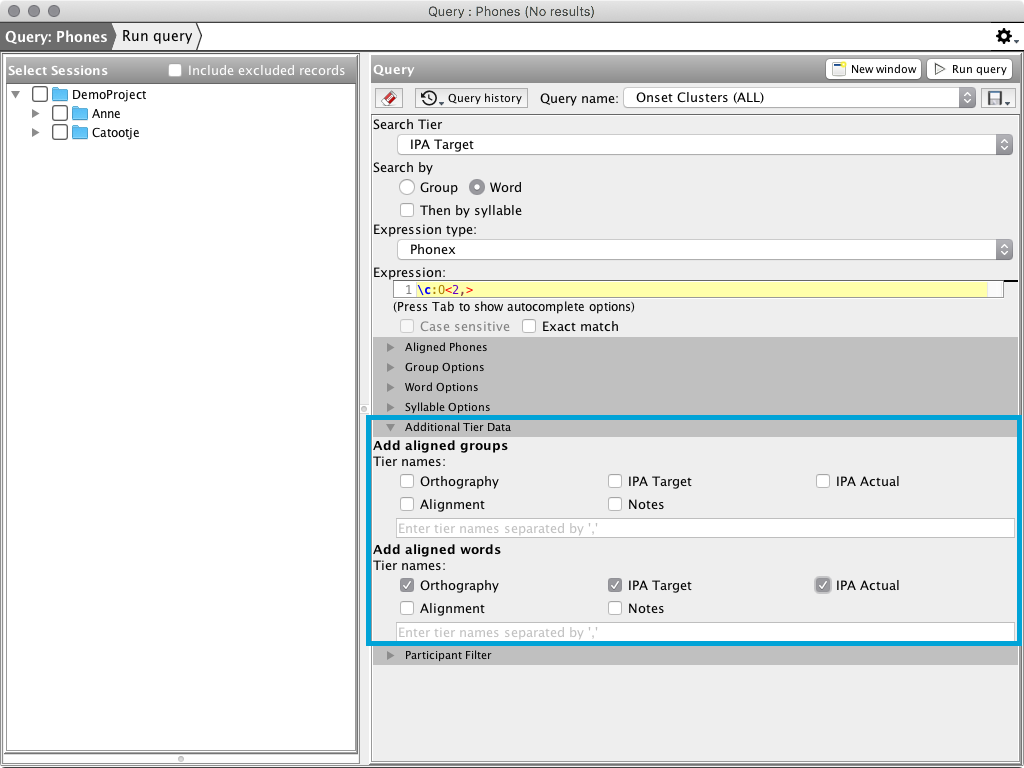Uncheck Orthography under aligned words

(407, 585)
